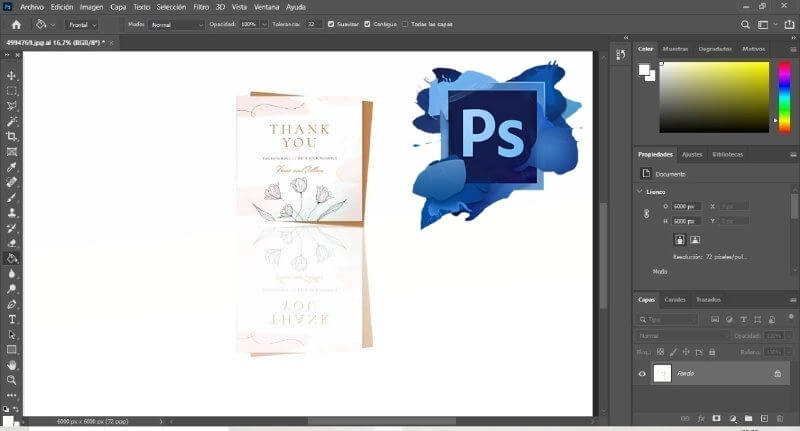Select the Crop tool
Image resolution: width=800 pixels, height=431 pixels.
(x=12, y=136)
